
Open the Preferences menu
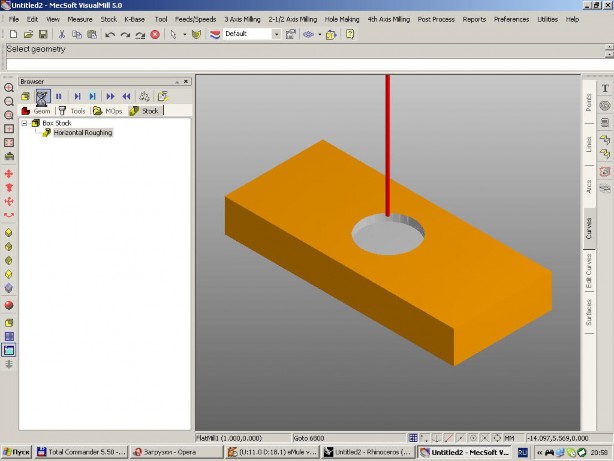click(x=511, y=19)
